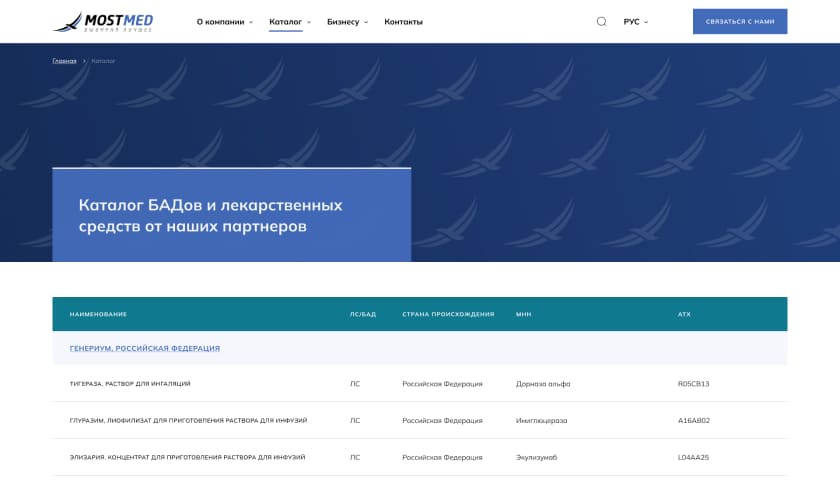Click the МНН column header
840x488 pixels.
click(523, 314)
